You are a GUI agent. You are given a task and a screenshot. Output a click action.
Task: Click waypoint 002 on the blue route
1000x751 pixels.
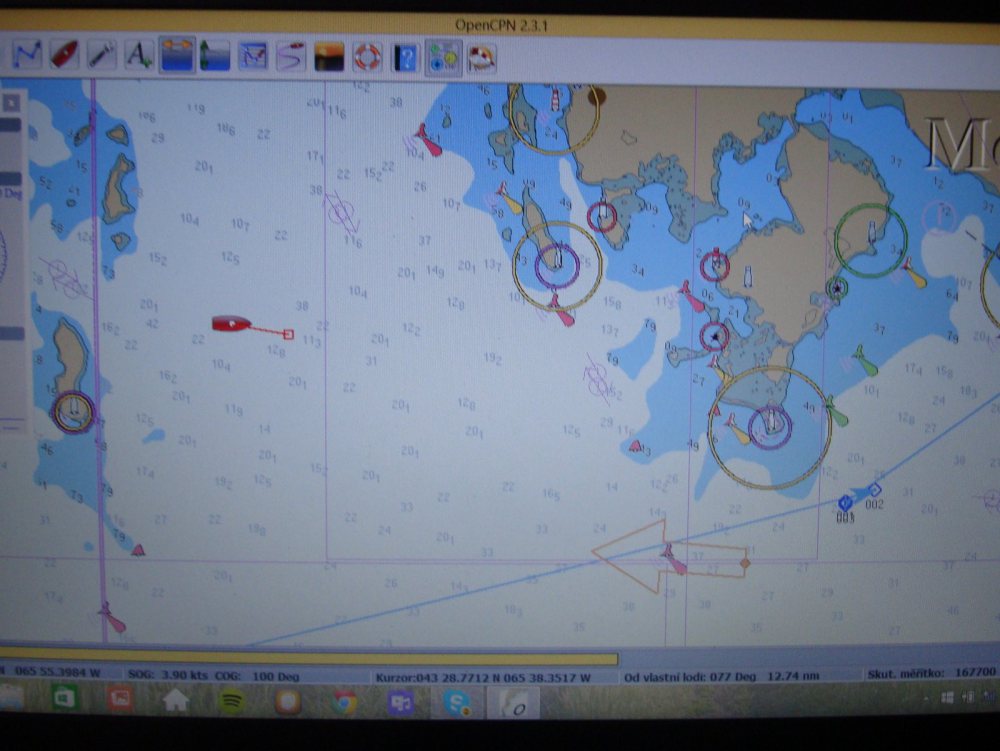tap(874, 490)
